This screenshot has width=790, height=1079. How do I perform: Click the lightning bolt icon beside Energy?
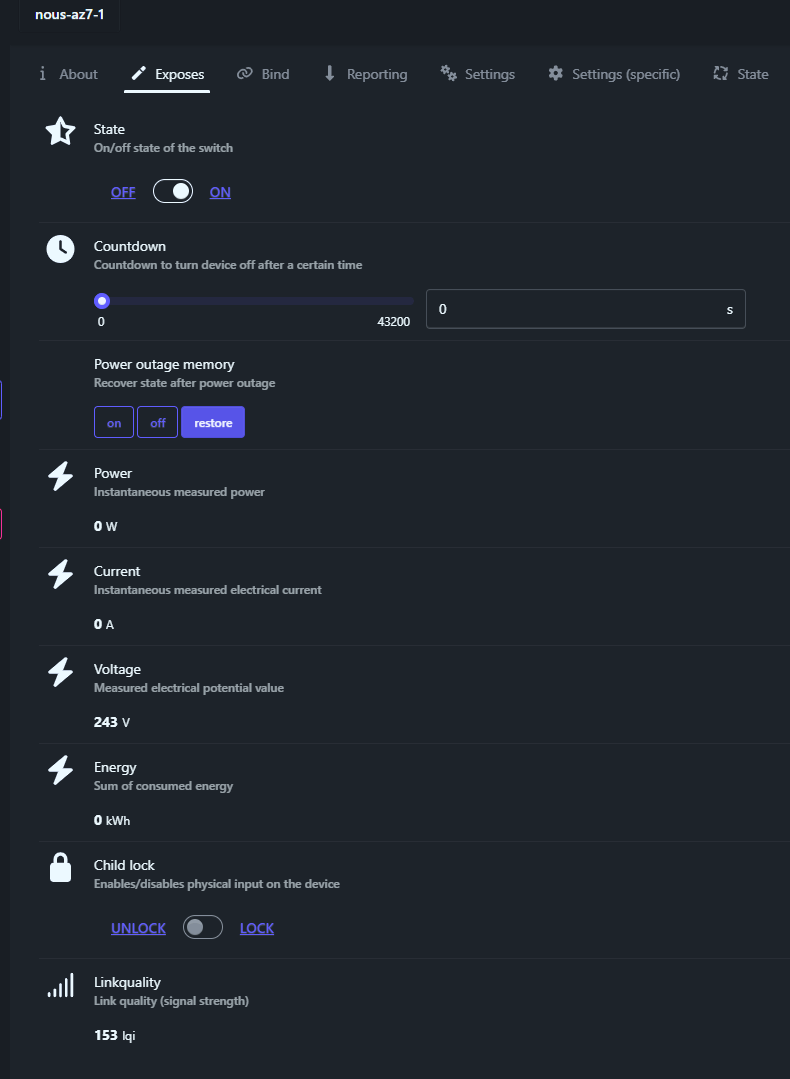click(61, 770)
